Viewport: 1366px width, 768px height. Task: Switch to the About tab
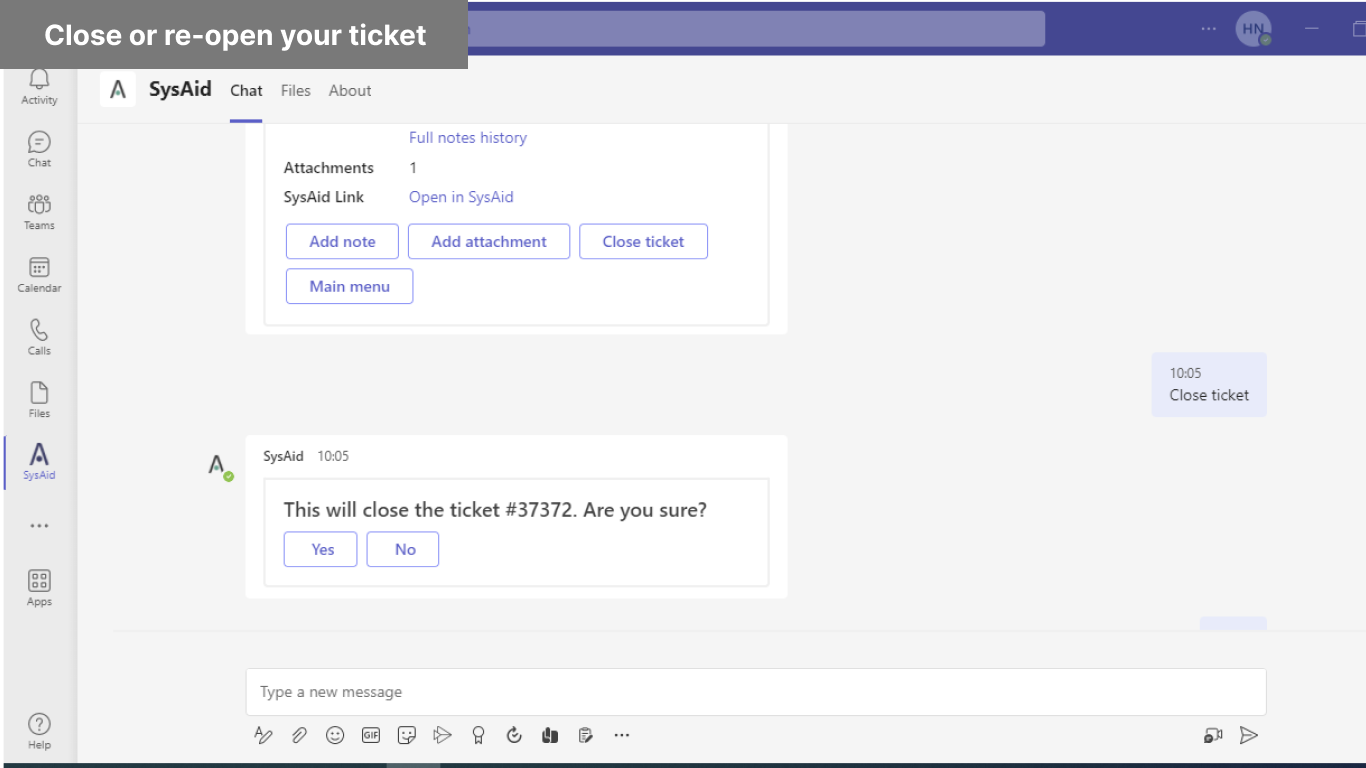(350, 91)
